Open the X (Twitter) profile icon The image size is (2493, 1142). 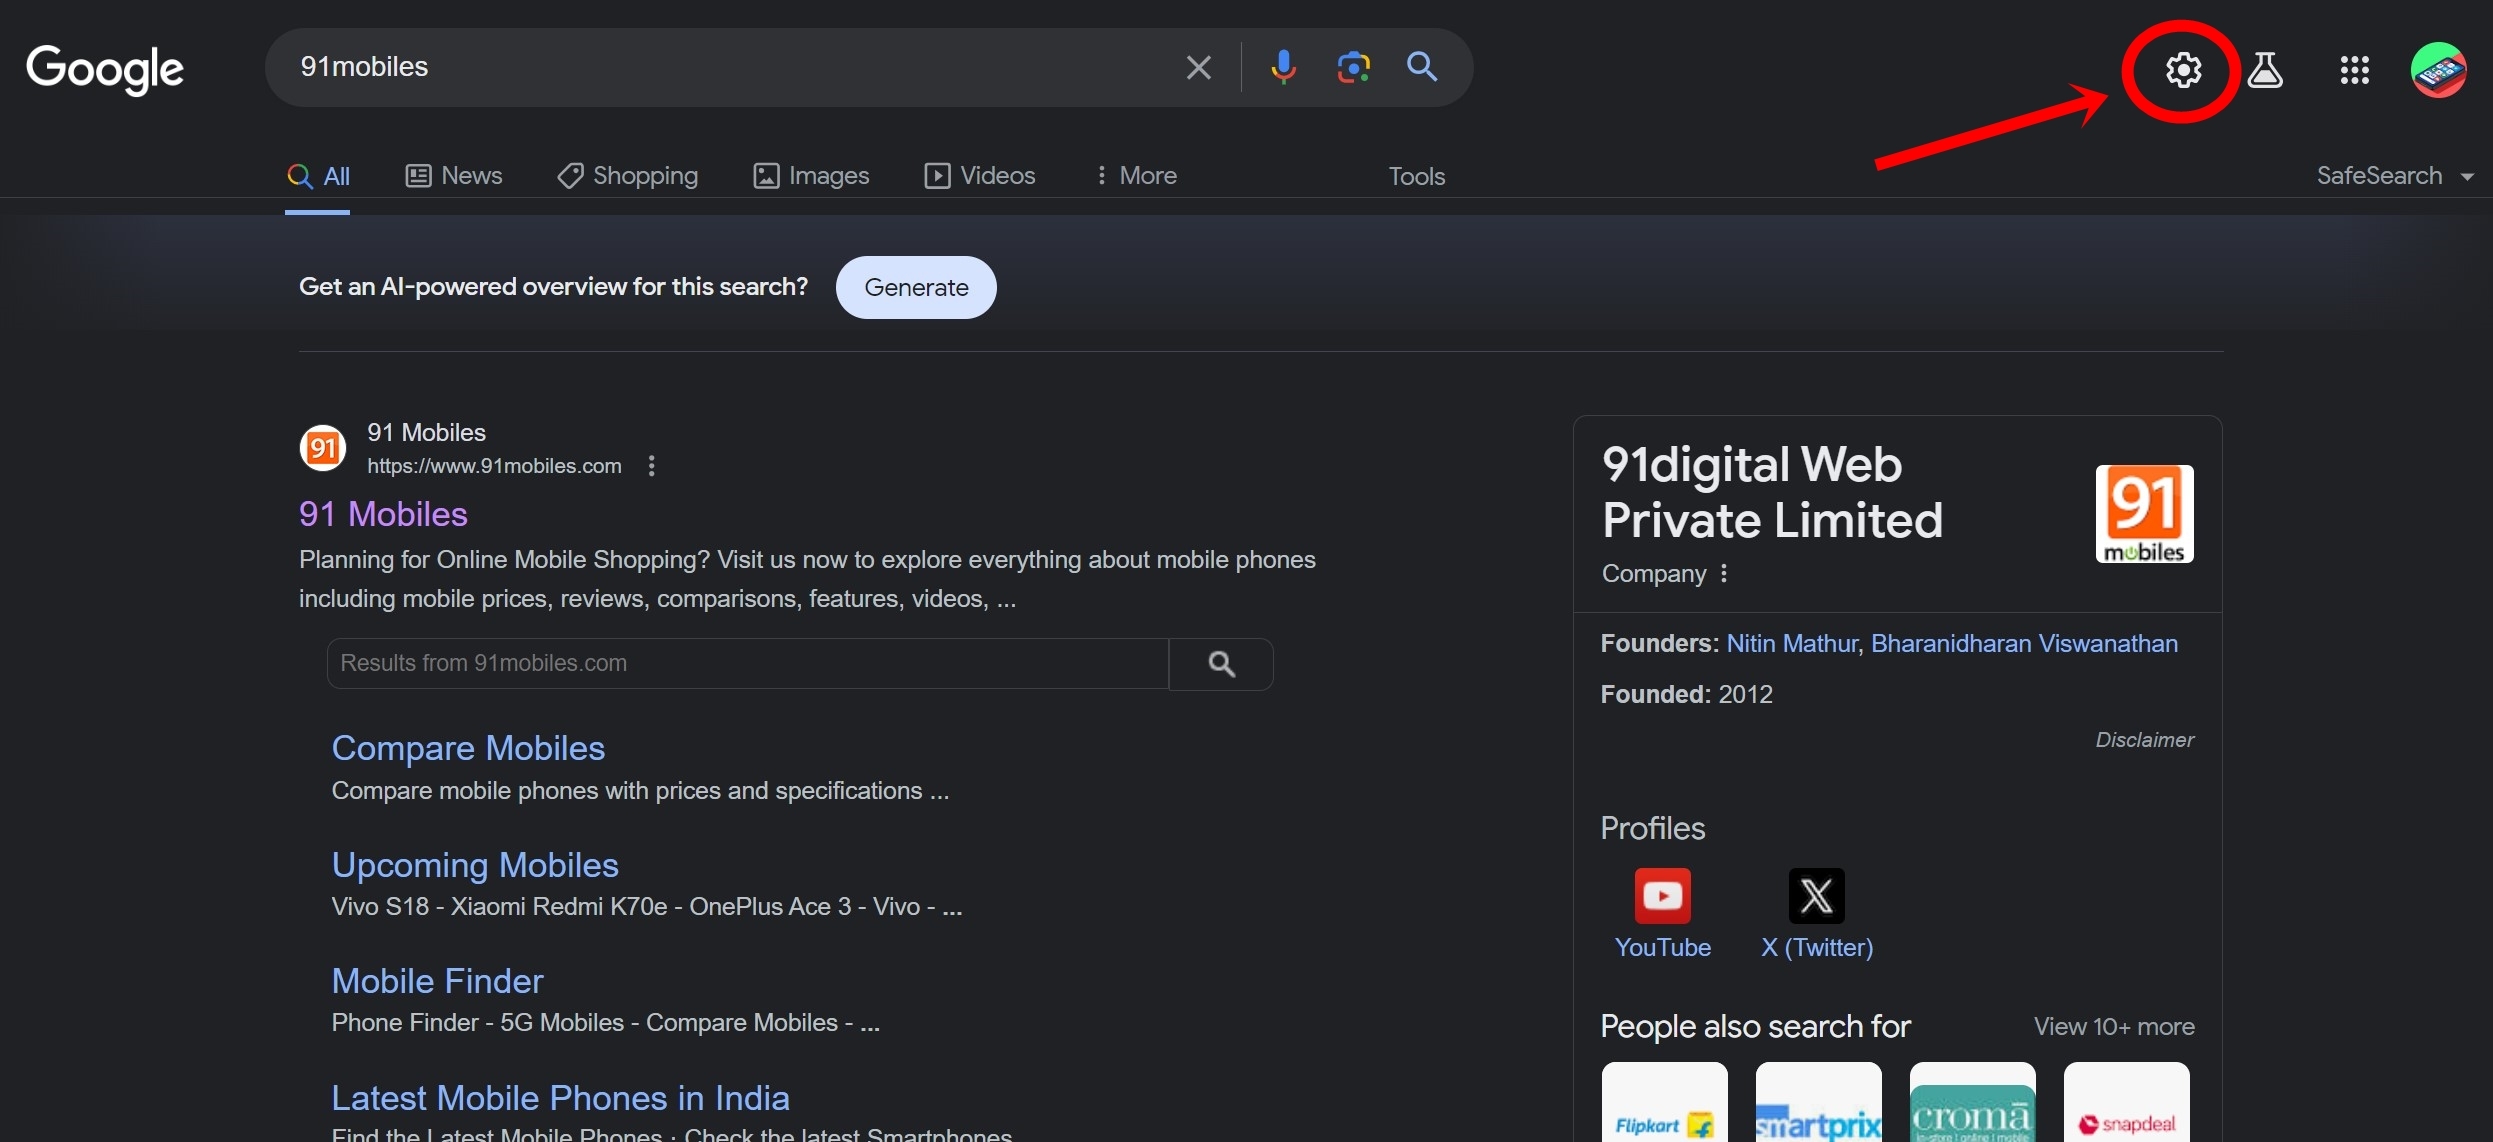coord(1816,895)
